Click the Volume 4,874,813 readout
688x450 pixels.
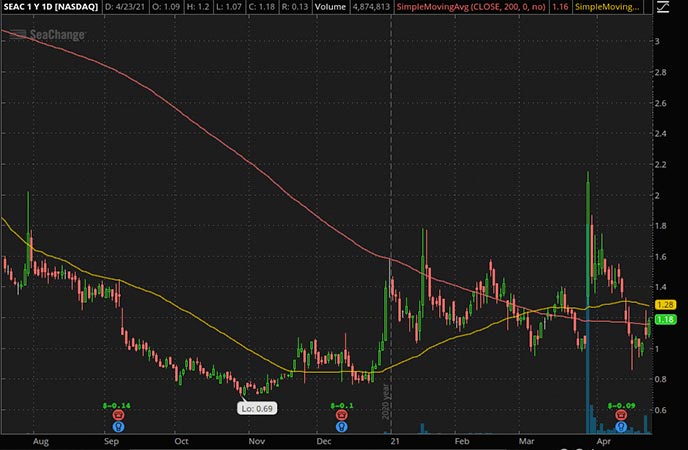(x=351, y=7)
